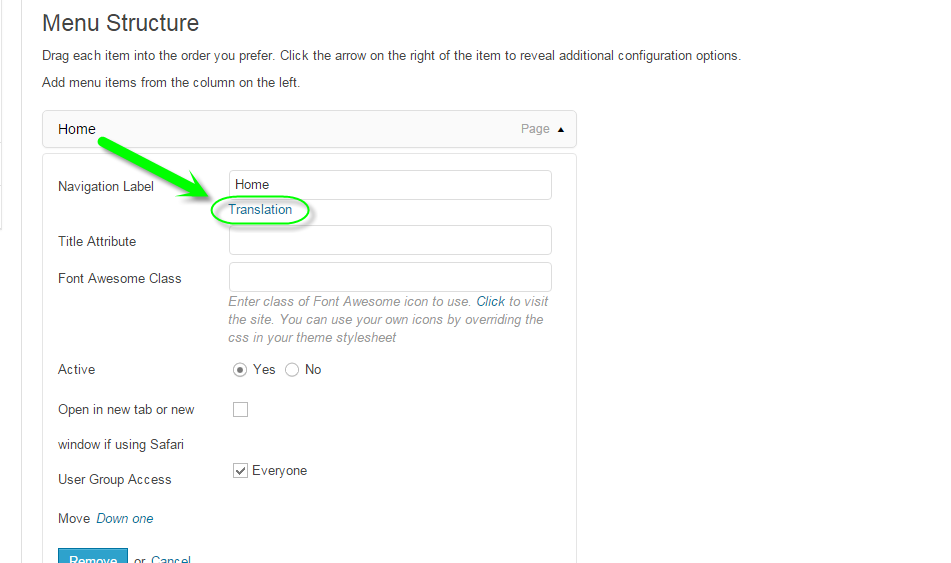Enable the Open in new tab checkbox
Image resolution: width=951 pixels, height=563 pixels.
[240, 409]
